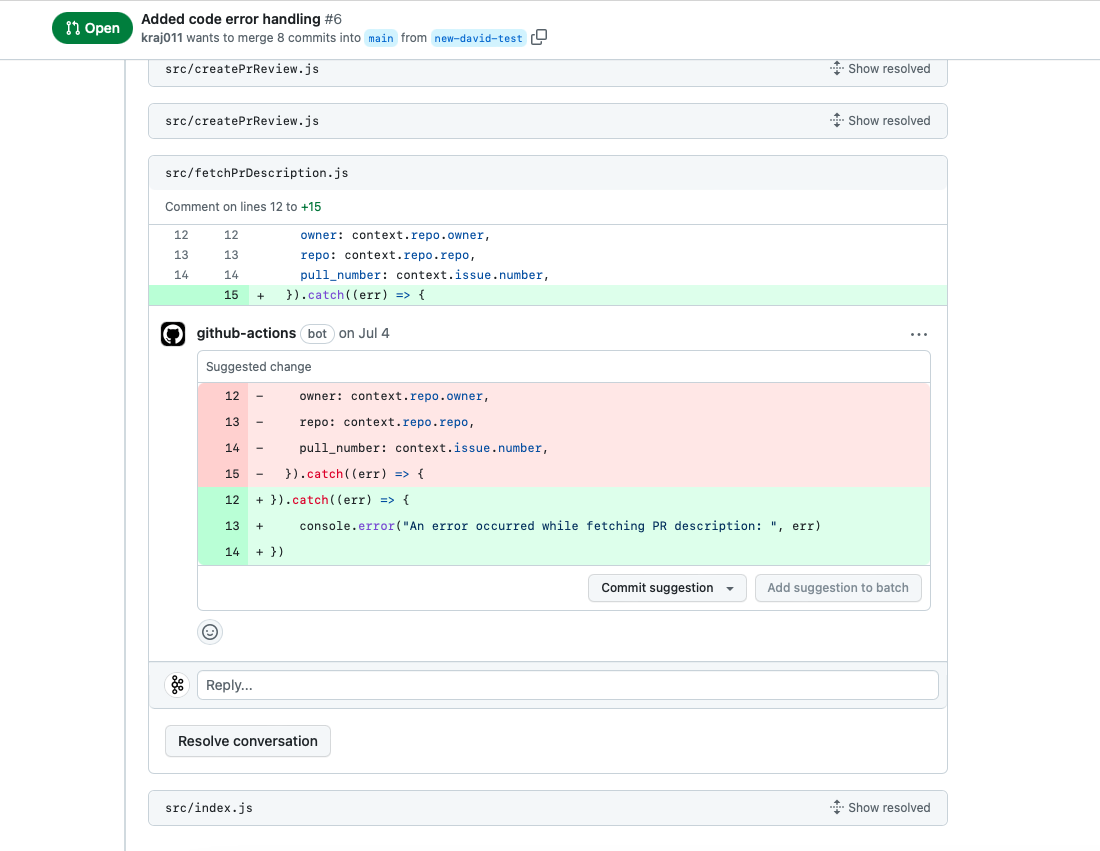Click the unfold icon on src/index.js header
The width and height of the screenshot is (1100, 851).
click(x=836, y=807)
